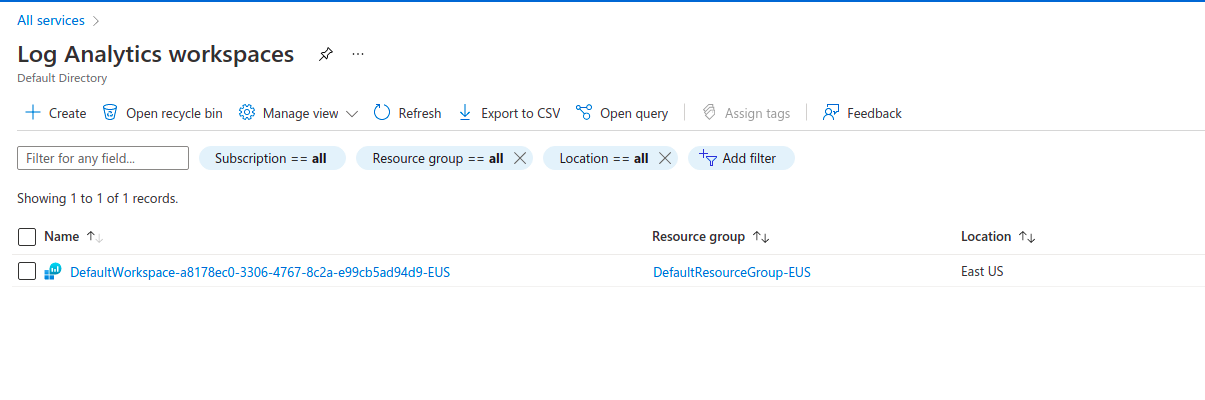Tick the select-all checkbox in the header
The image size is (1205, 400).
click(x=27, y=237)
